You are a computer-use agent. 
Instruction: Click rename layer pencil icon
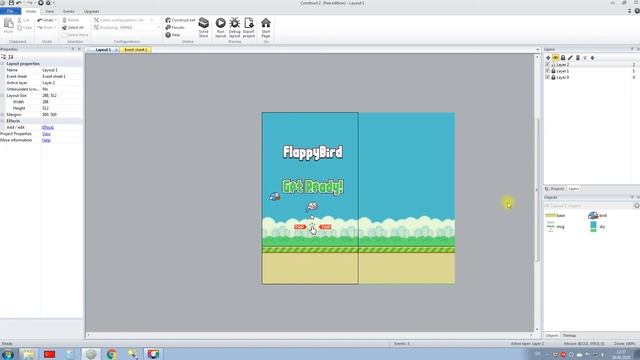[x=570, y=58]
